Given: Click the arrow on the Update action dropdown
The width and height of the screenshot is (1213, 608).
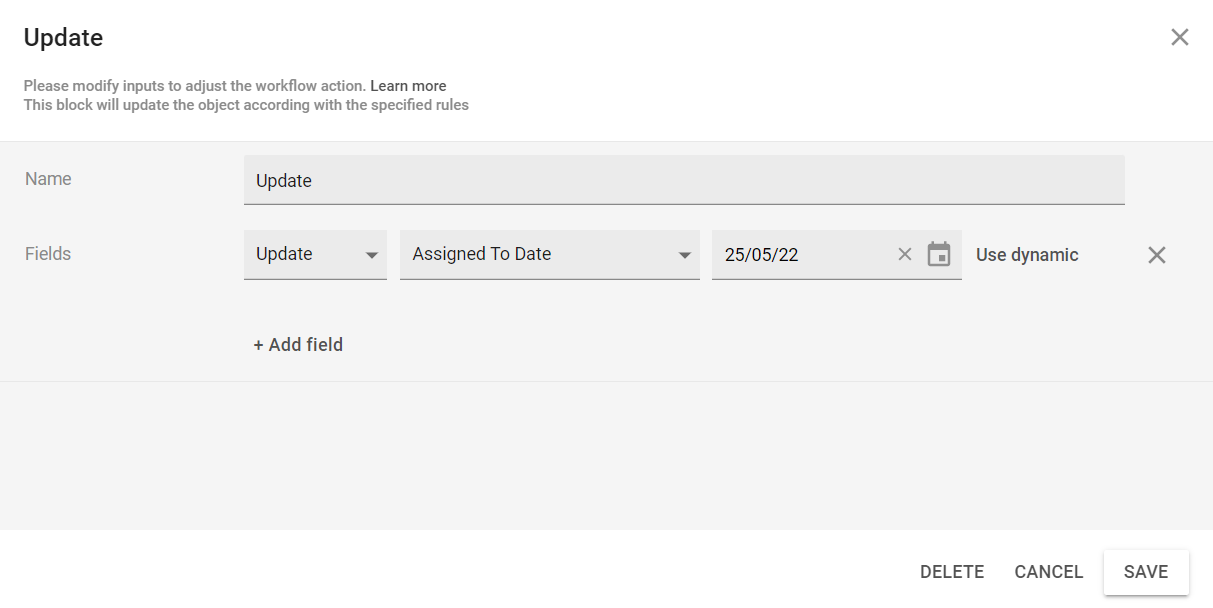Looking at the screenshot, I should tap(372, 255).
